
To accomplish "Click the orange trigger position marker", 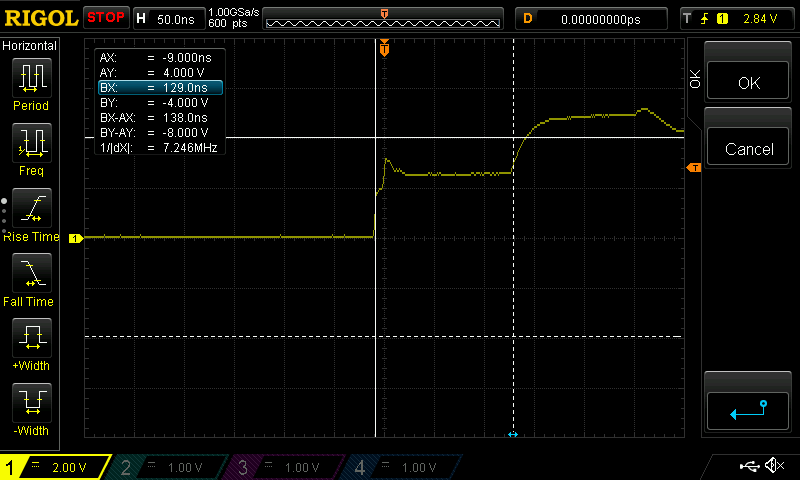I will tap(384, 49).
